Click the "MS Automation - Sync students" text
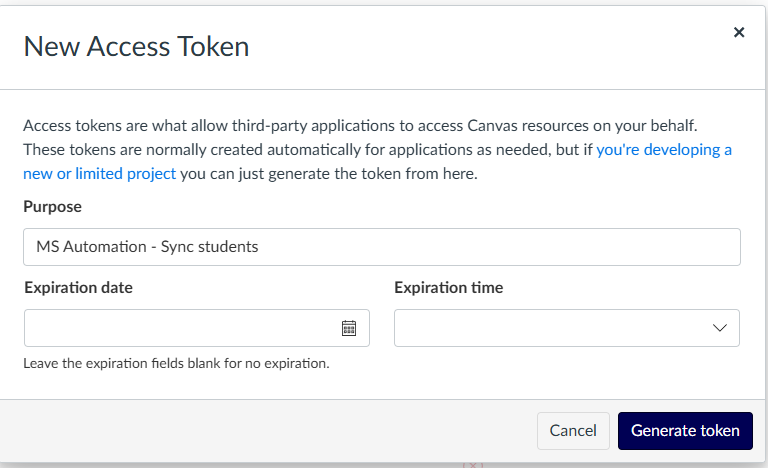This screenshot has width=768, height=468. click(147, 246)
